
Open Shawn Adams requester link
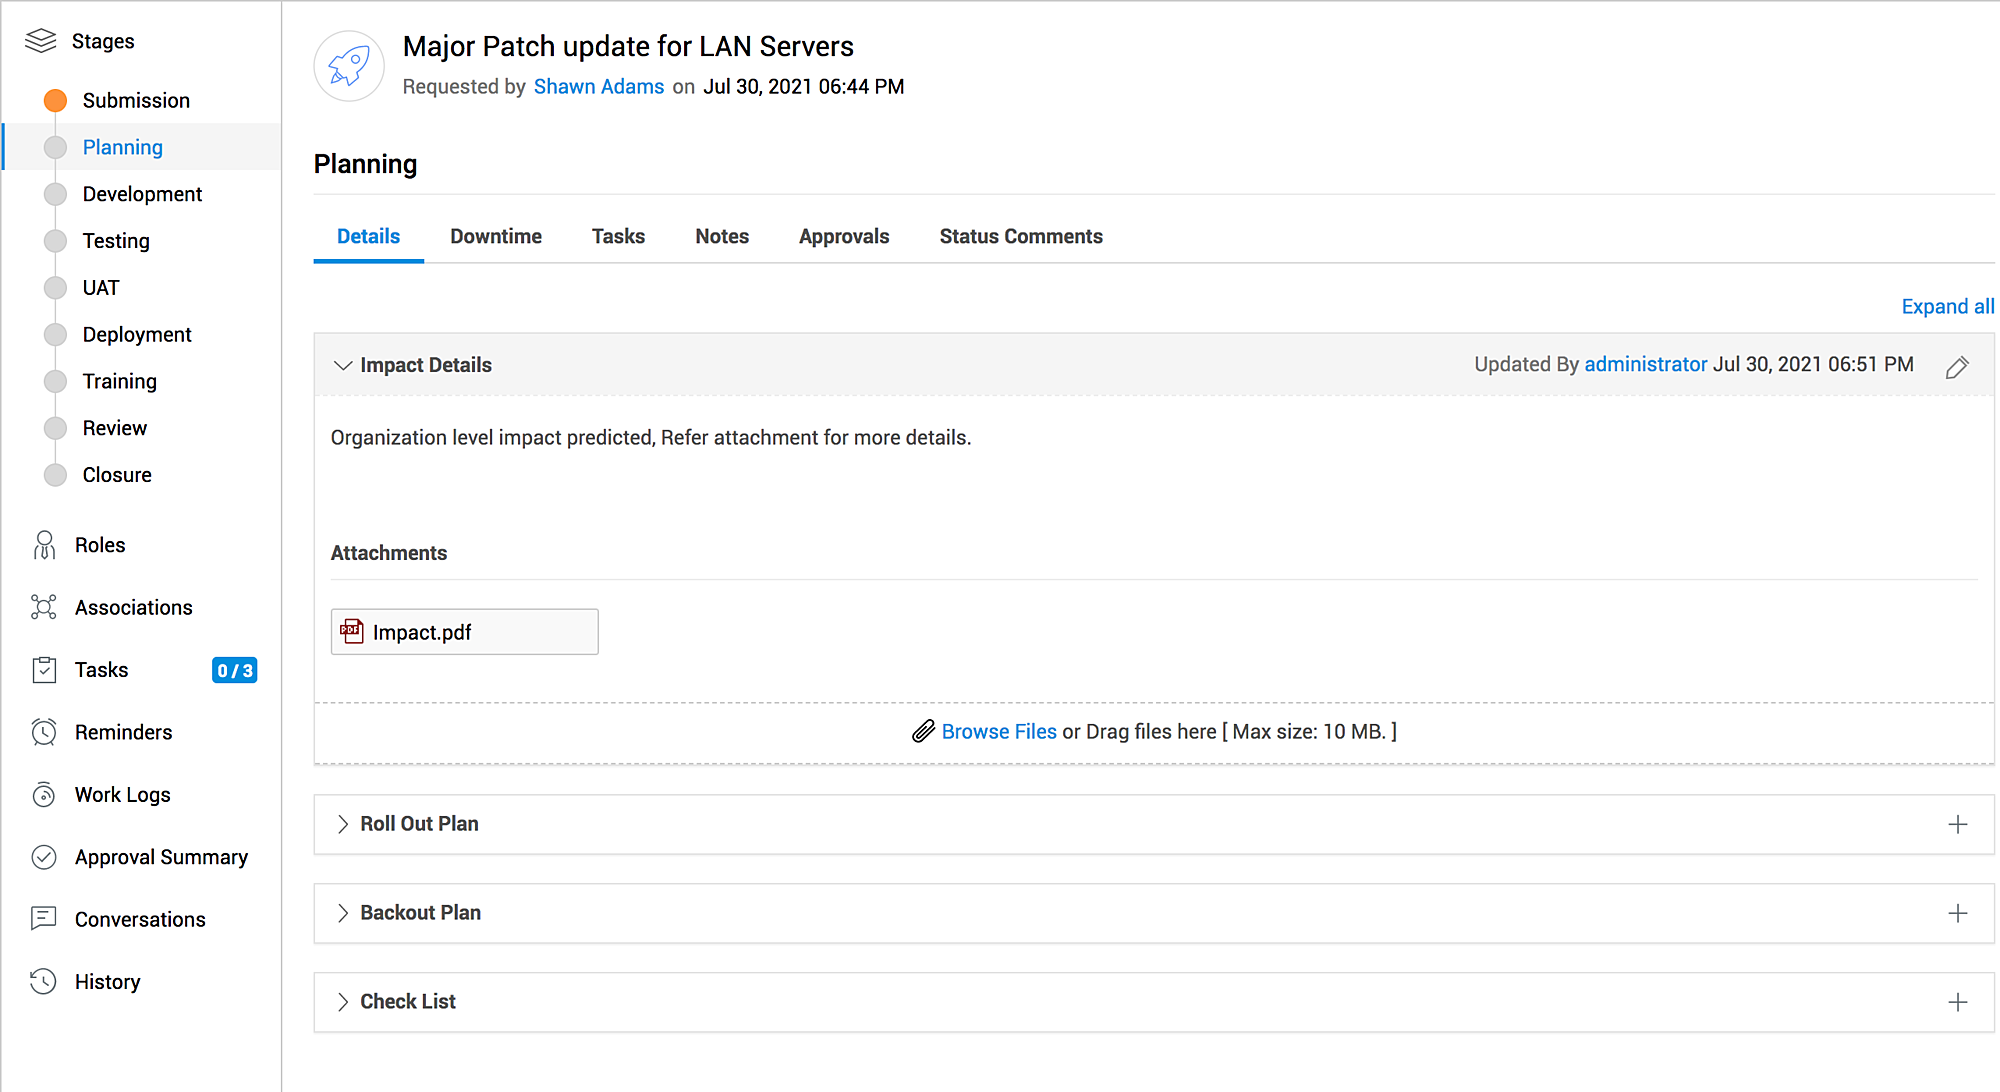point(599,87)
